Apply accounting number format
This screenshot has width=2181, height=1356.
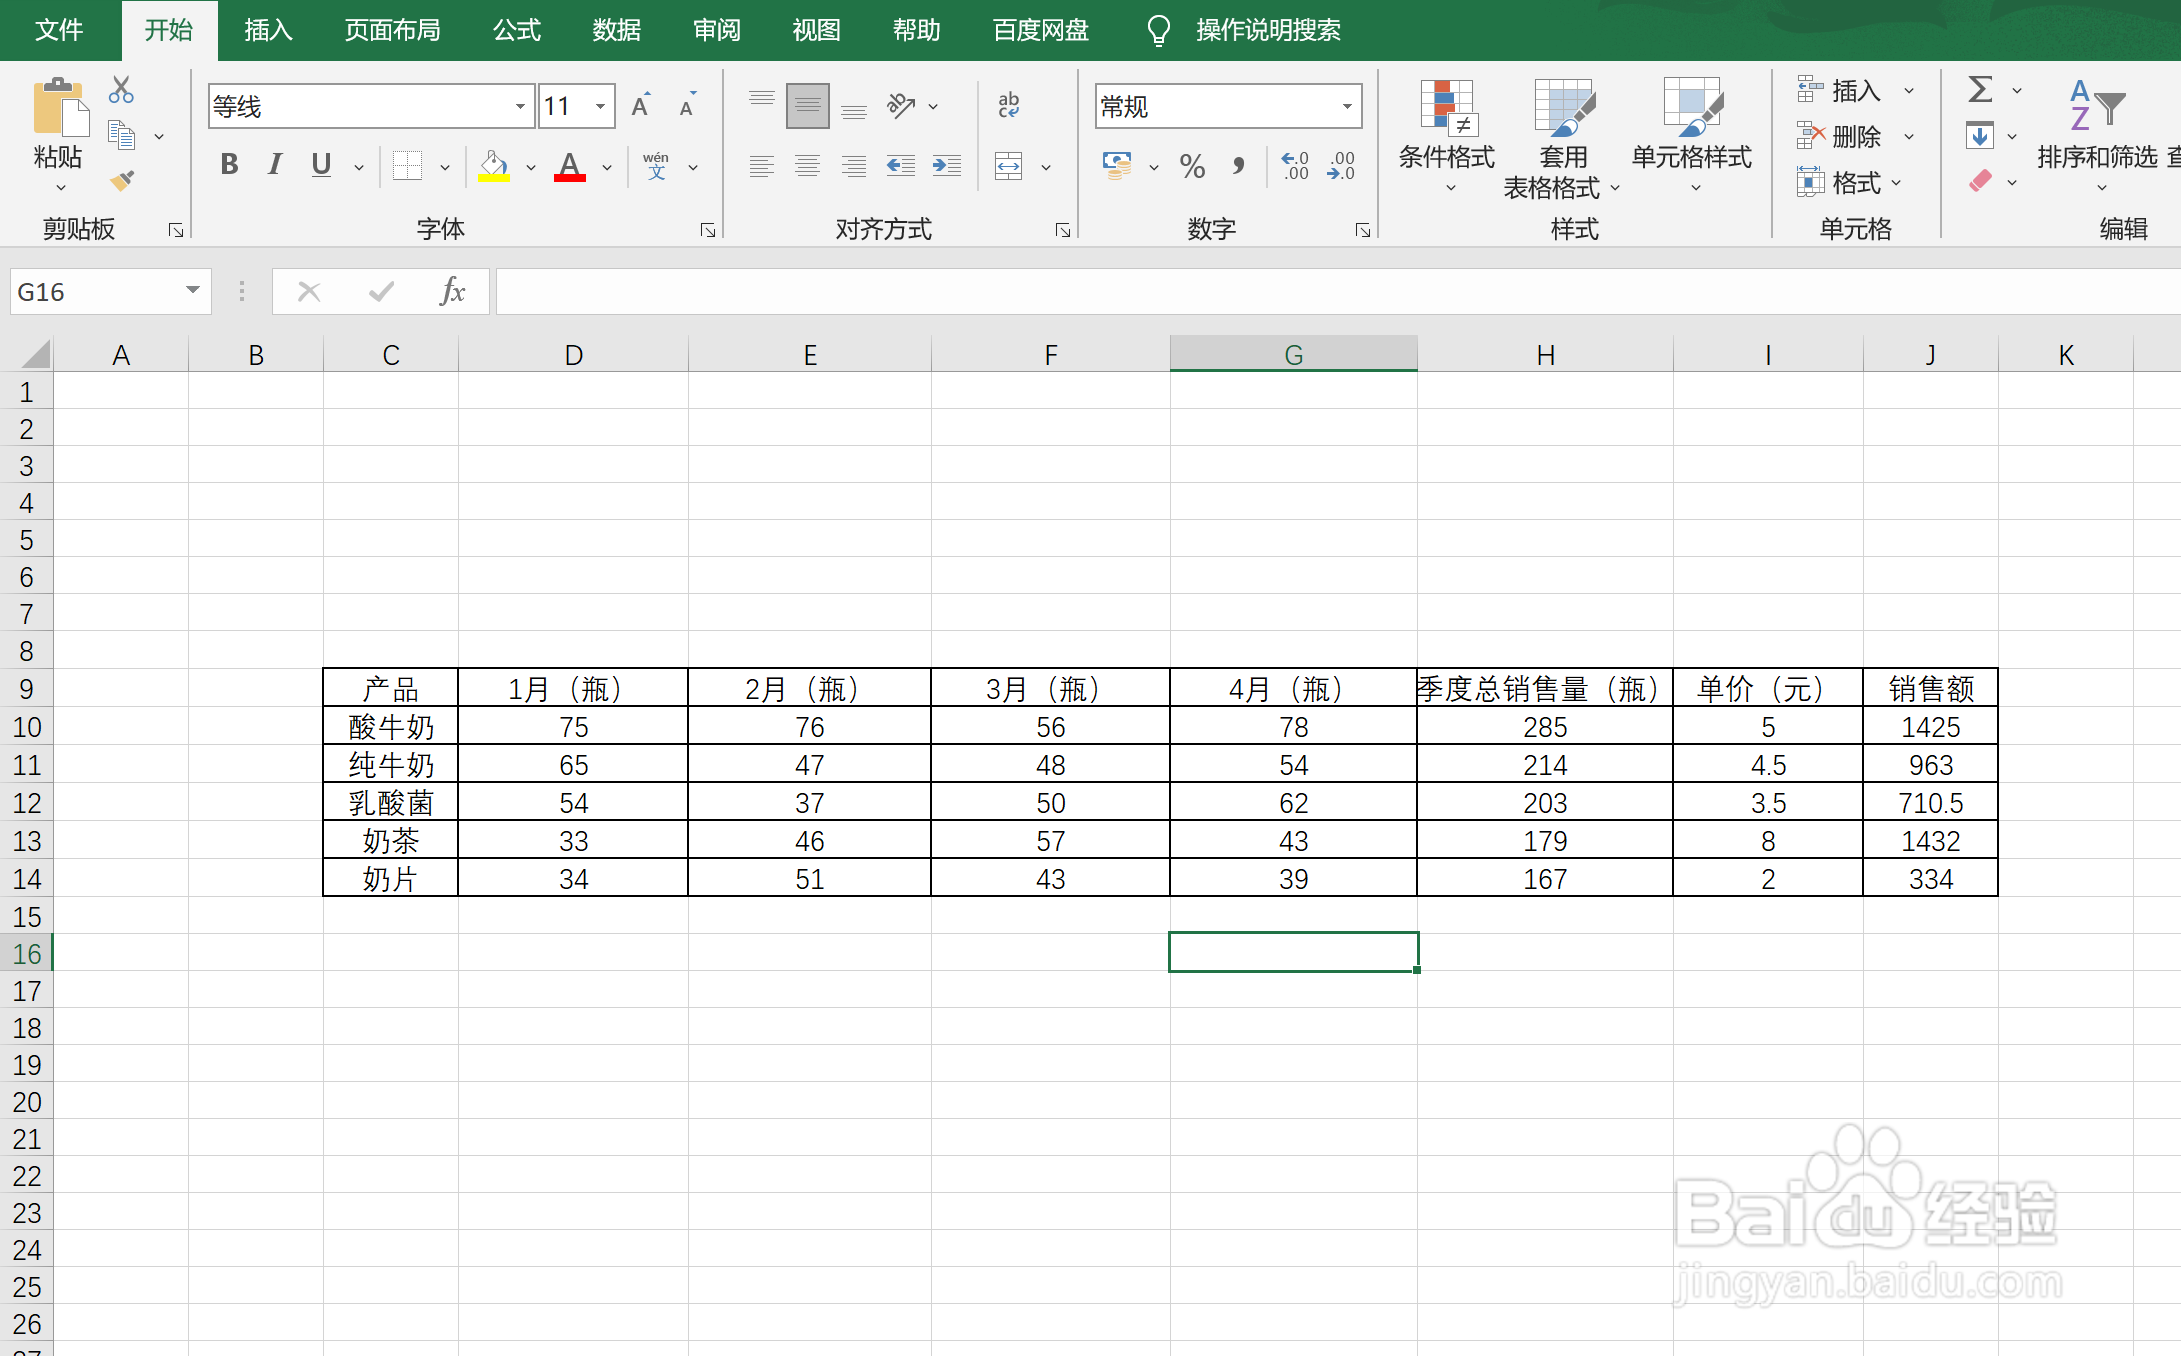1117,165
